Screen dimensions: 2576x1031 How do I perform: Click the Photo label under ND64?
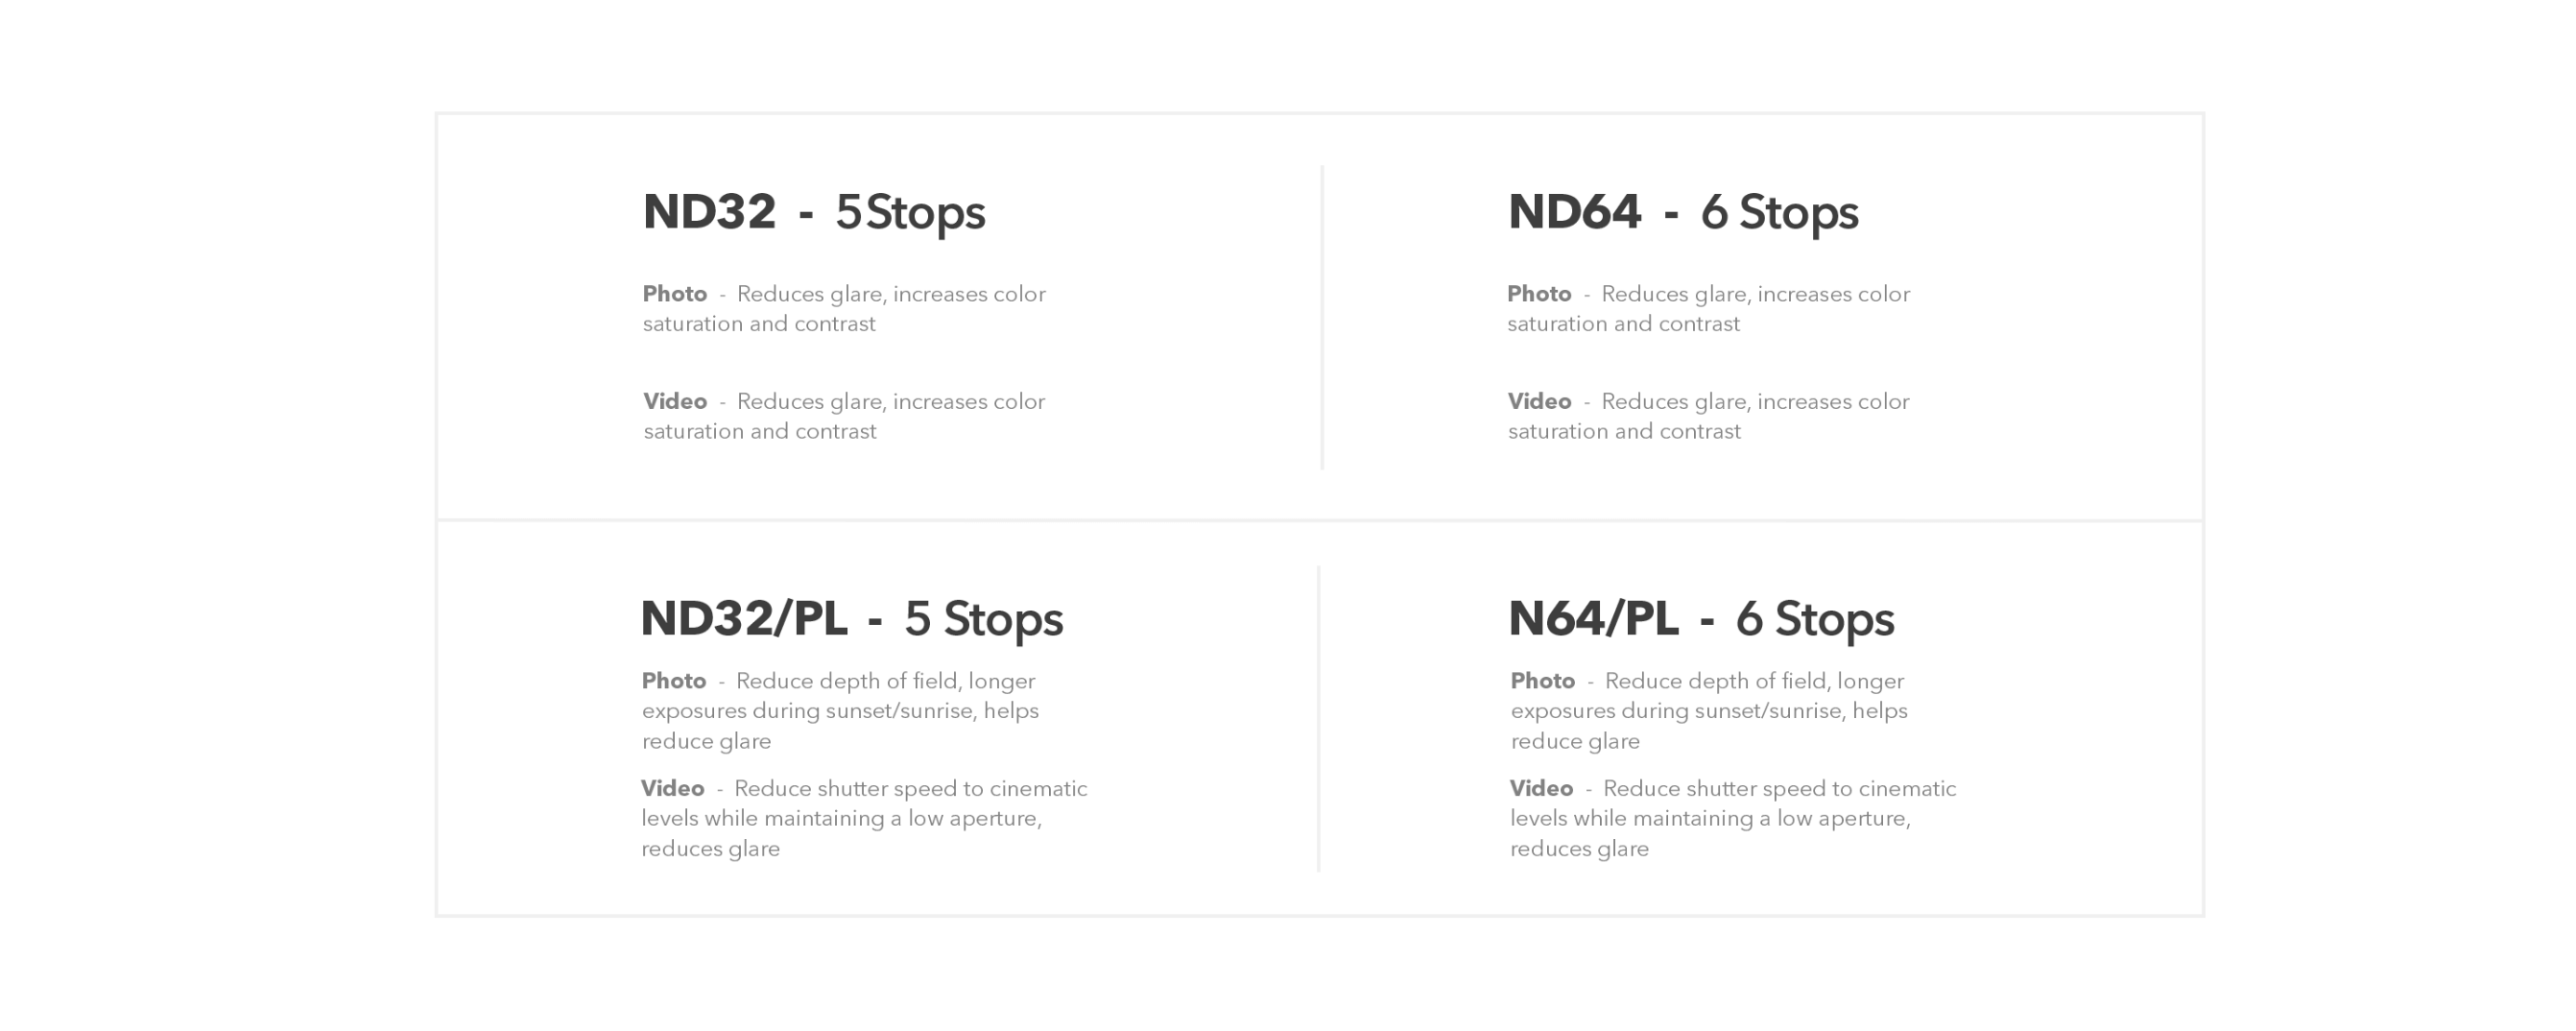point(1539,294)
